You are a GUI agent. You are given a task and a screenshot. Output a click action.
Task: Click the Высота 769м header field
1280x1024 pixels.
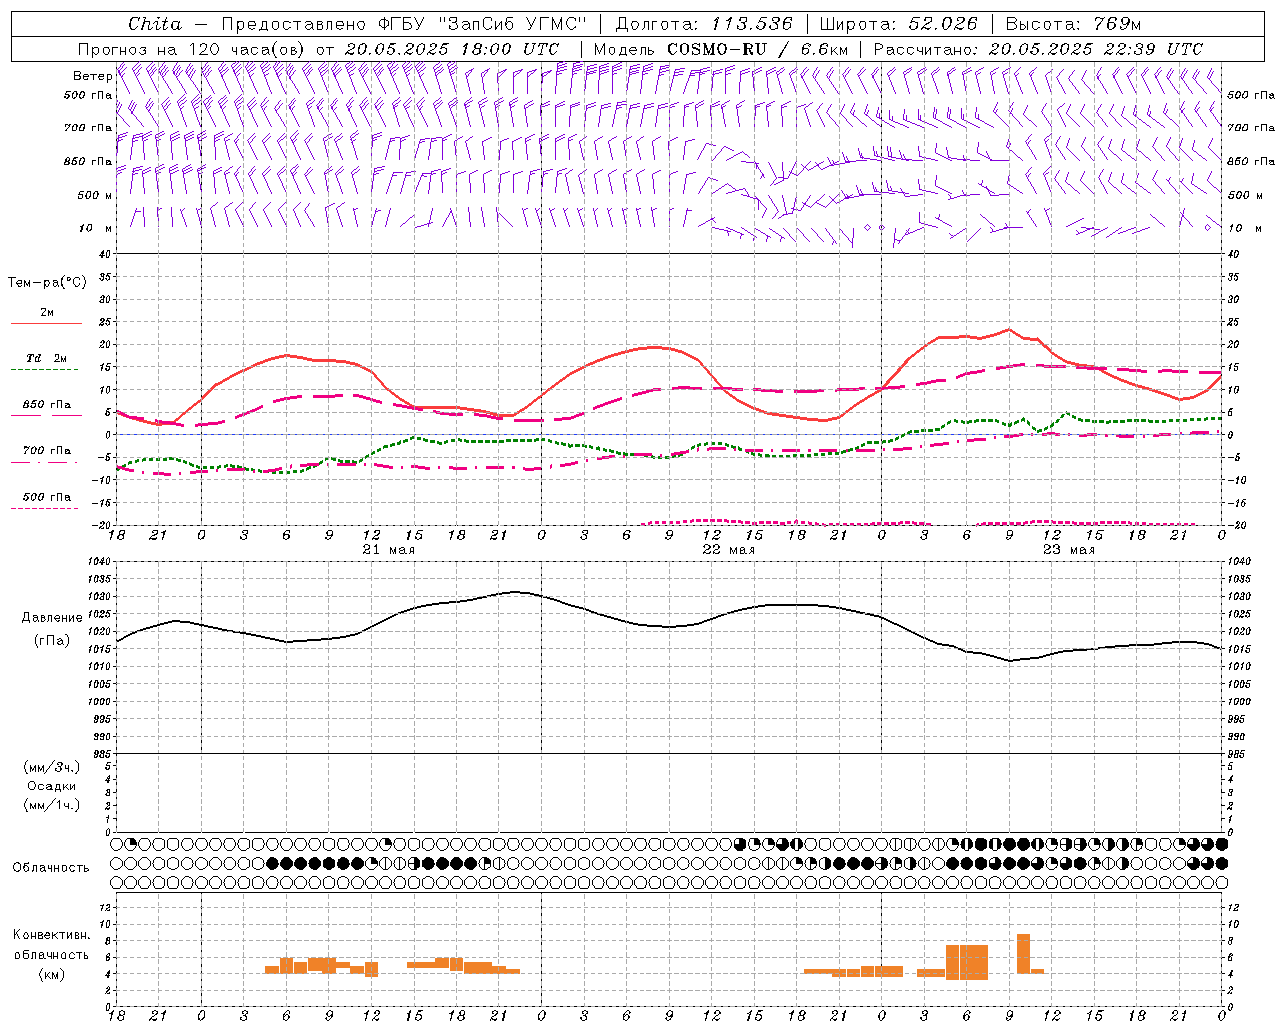(1073, 24)
